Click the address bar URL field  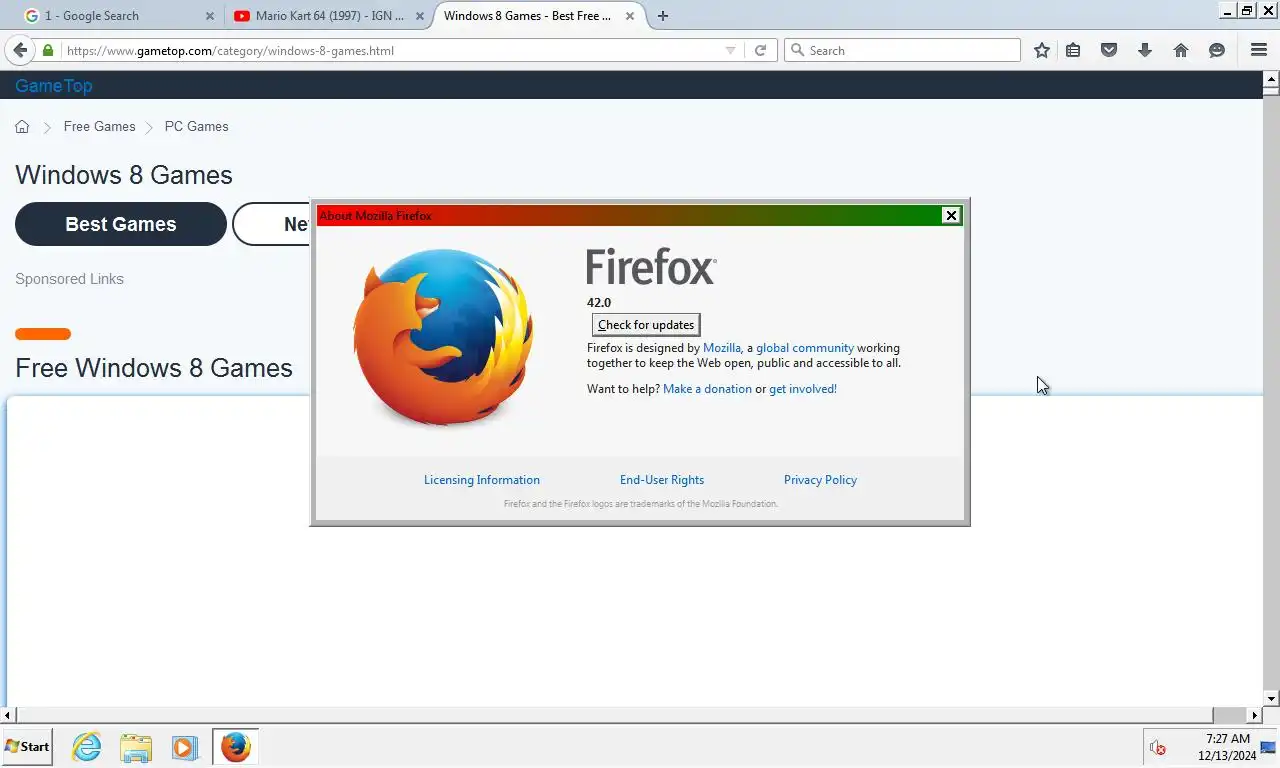coord(390,50)
